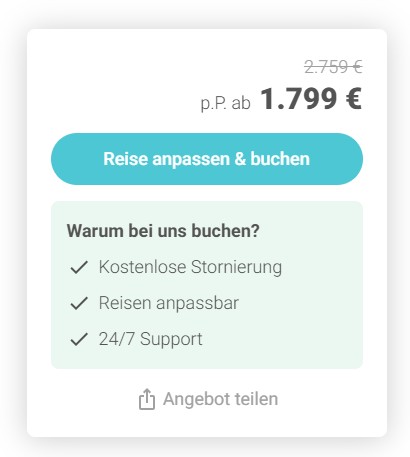The width and height of the screenshot is (410, 457).
Task: Click the word buchen on the teal button
Action: pyautogui.click(x=280, y=159)
